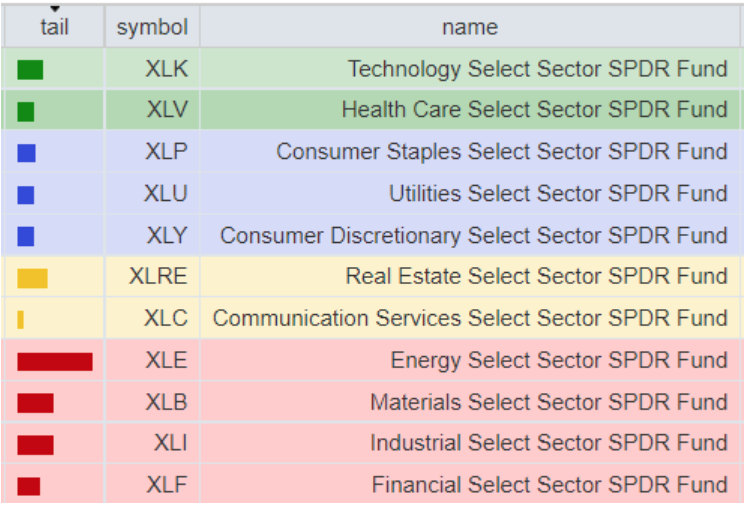Open Health Care Select Sector SPDR Fund
The height and width of the screenshot is (506, 744).
(x=534, y=110)
